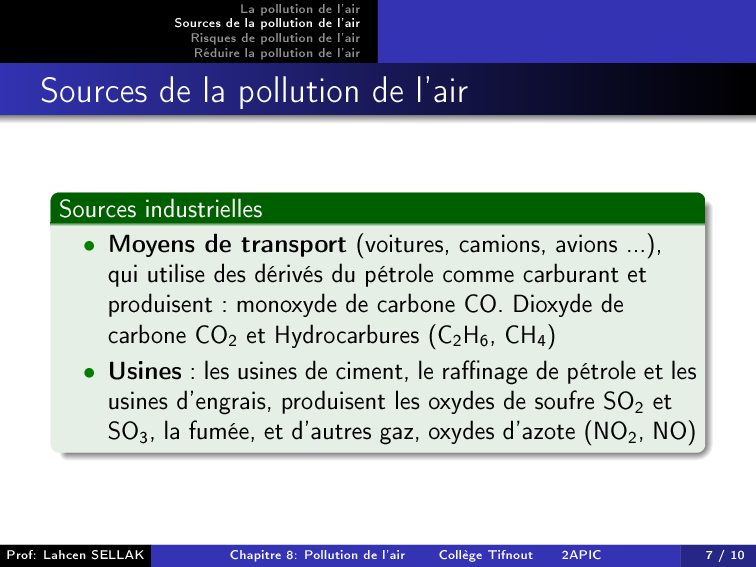This screenshot has height=567, width=756.
Task: Click 'Chapitre 8: Pollution de l'air' footer title
Action: pyautogui.click(x=317, y=554)
